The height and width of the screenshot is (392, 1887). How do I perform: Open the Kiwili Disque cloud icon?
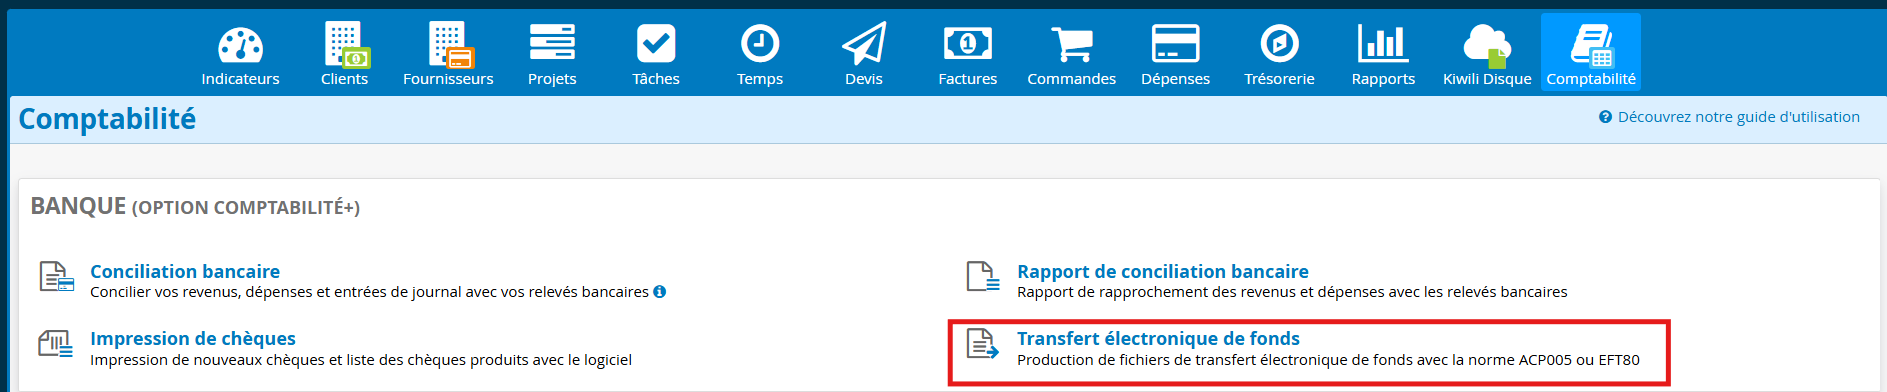[x=1487, y=45]
